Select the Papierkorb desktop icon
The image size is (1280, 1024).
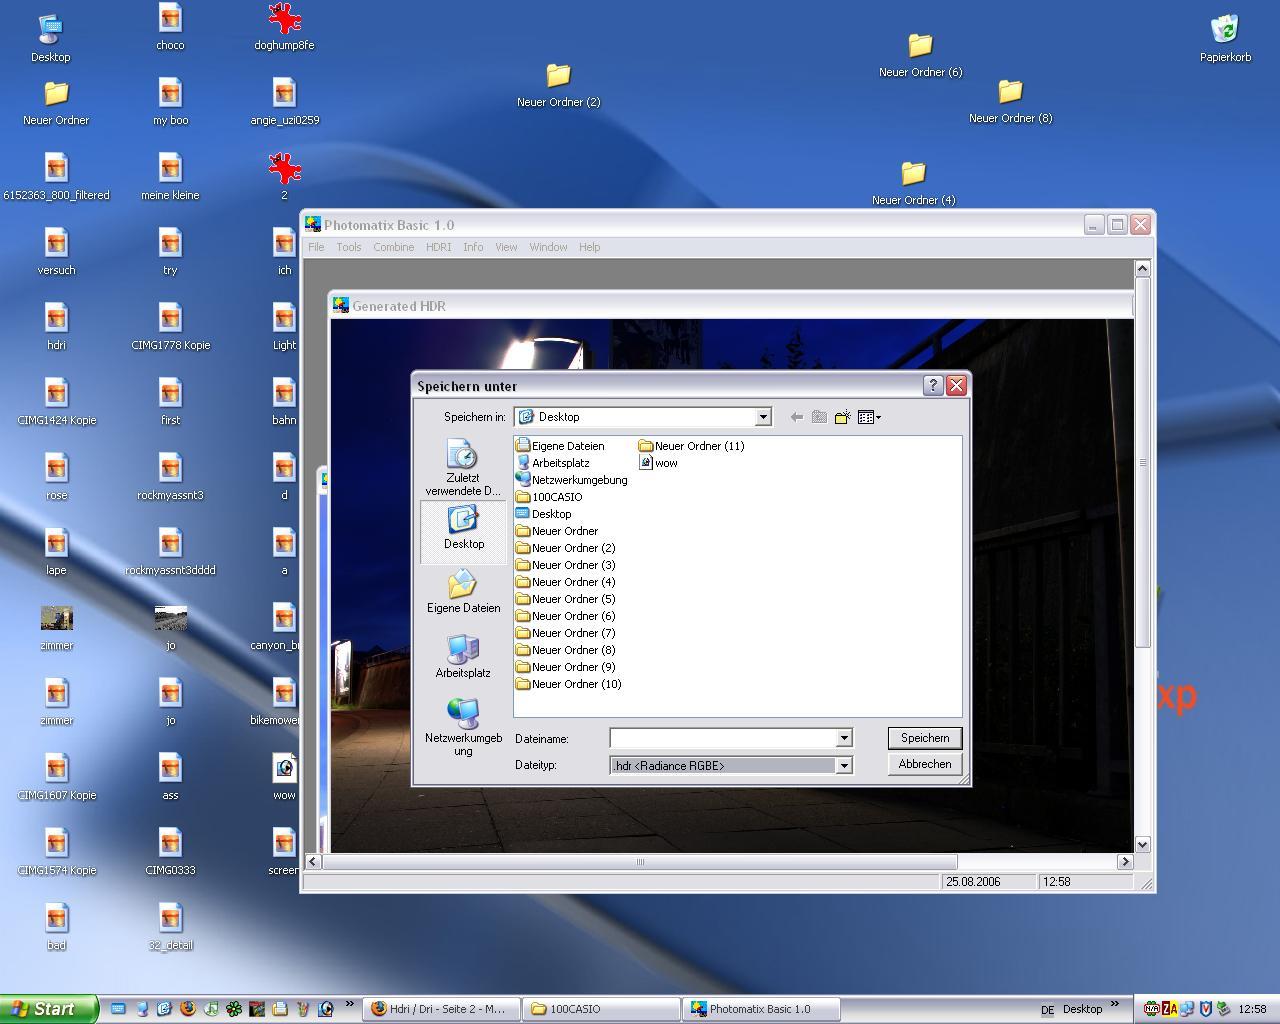pos(1225,40)
